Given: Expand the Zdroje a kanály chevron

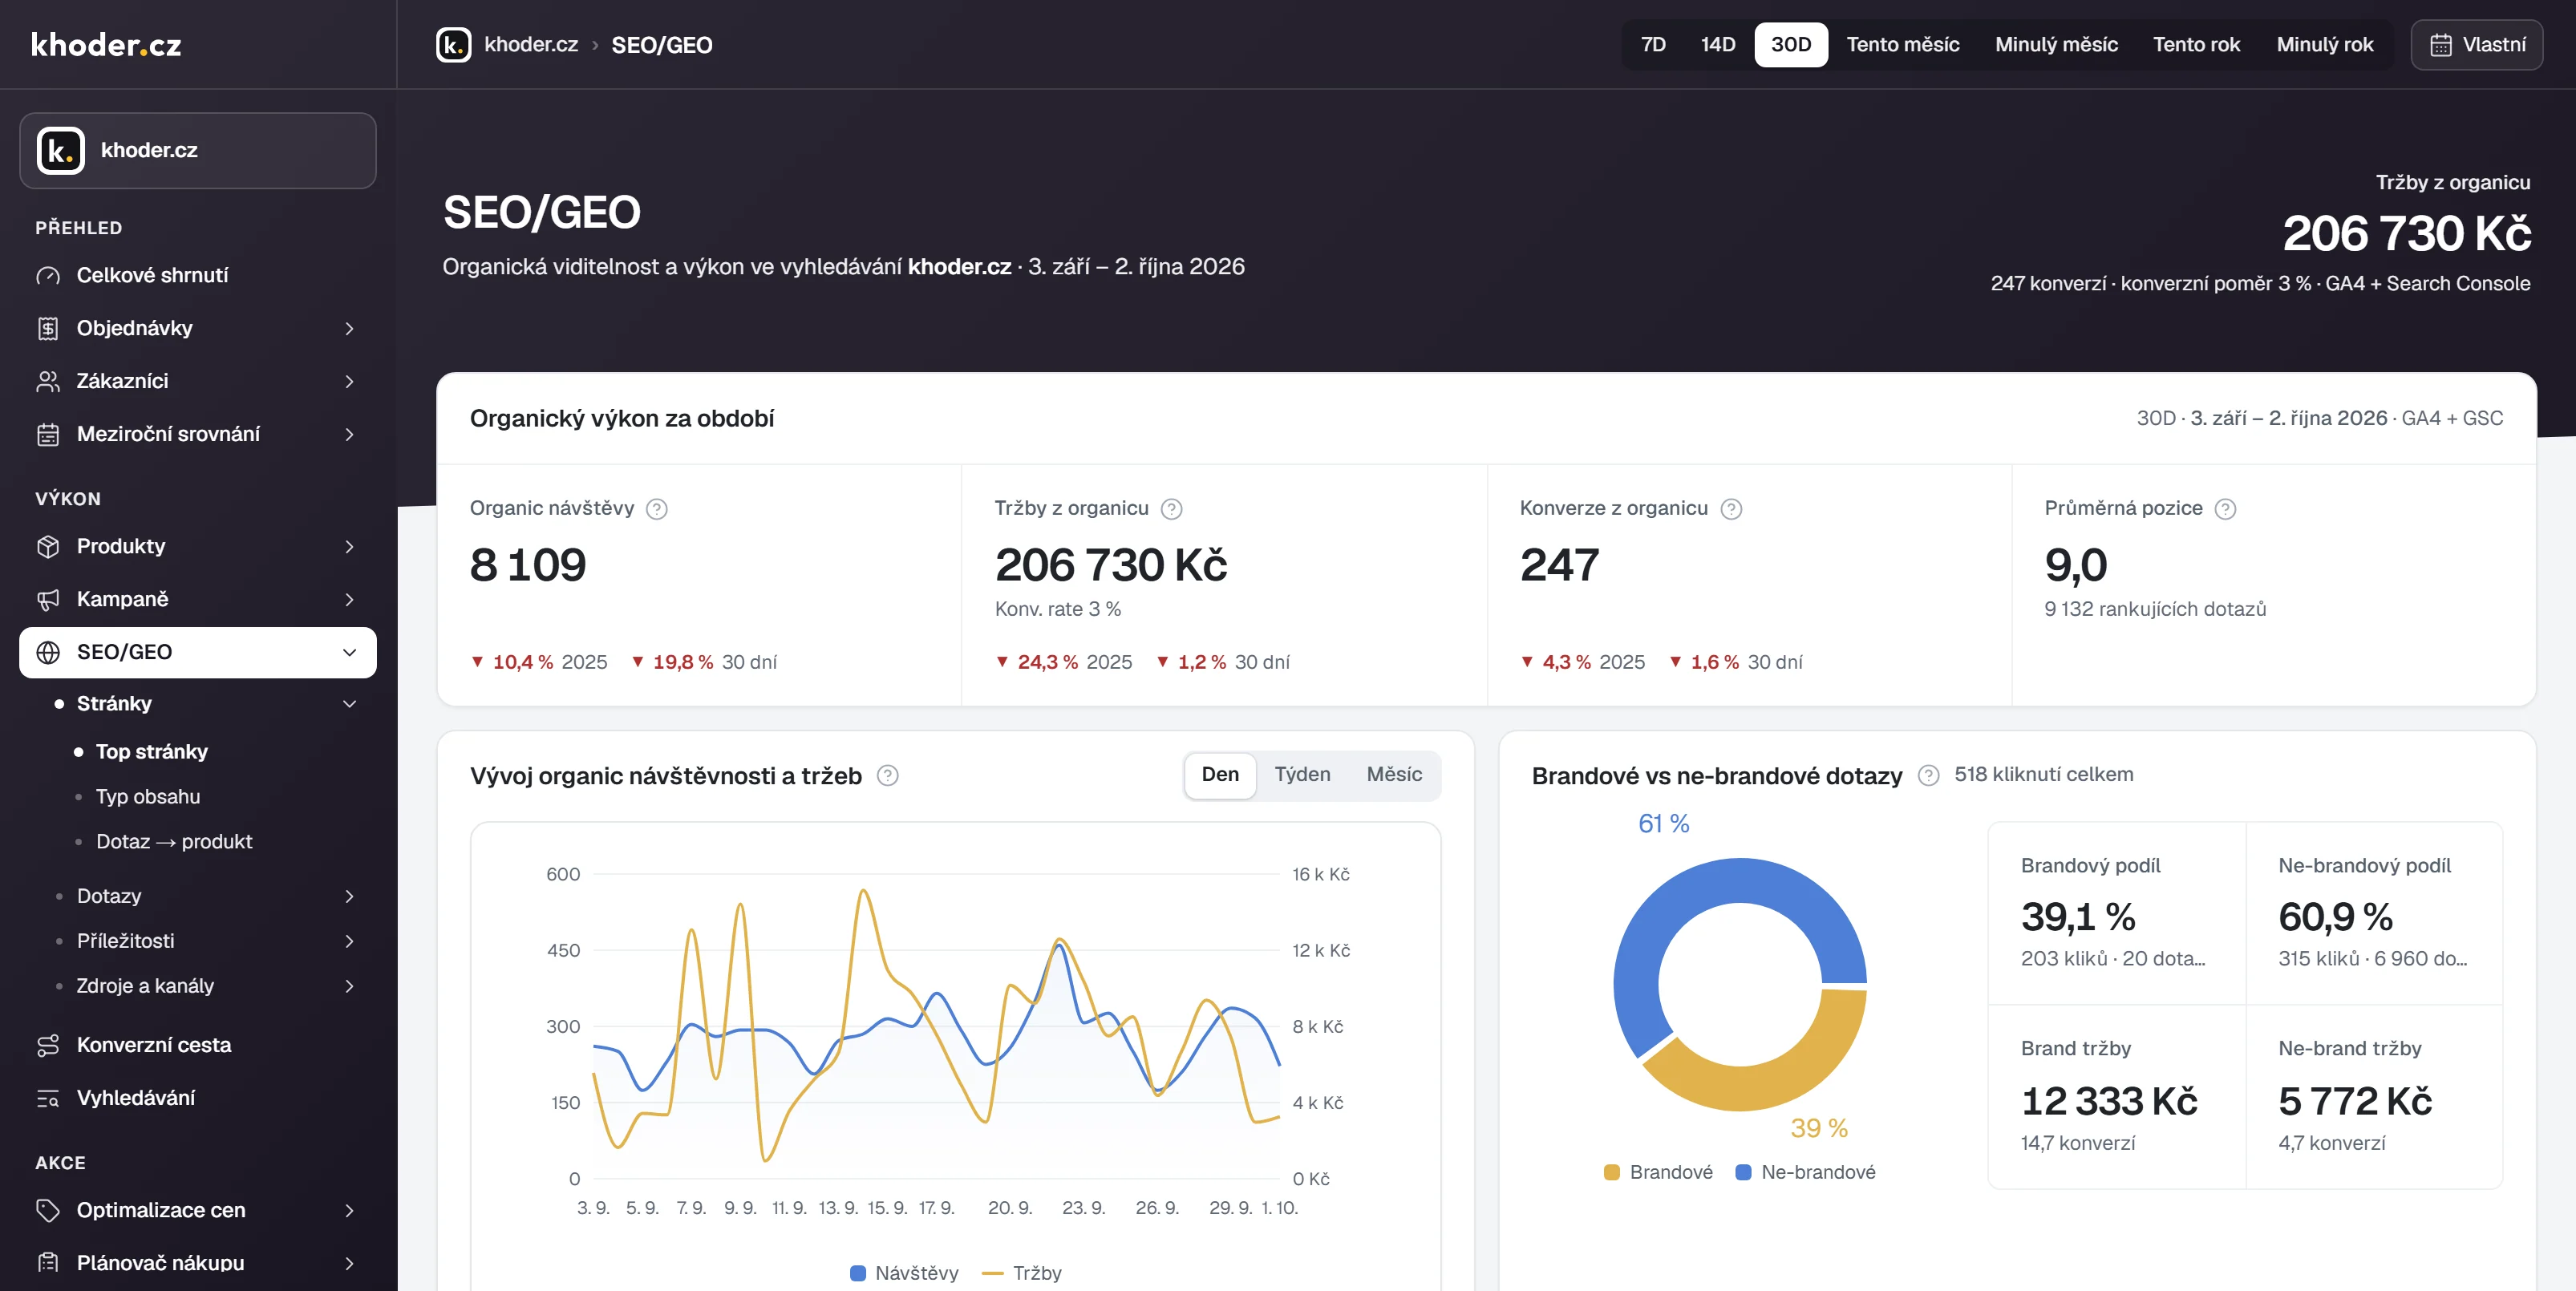Looking at the screenshot, I should tap(349, 986).
